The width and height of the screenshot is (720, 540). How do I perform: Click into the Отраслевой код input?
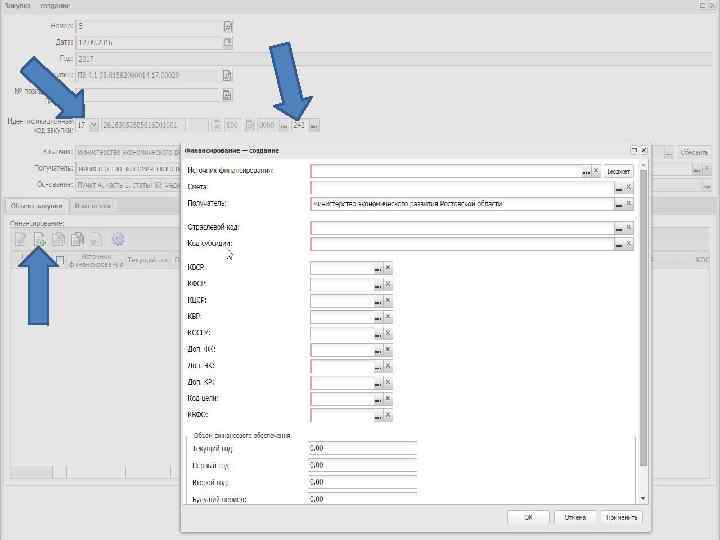tap(462, 228)
